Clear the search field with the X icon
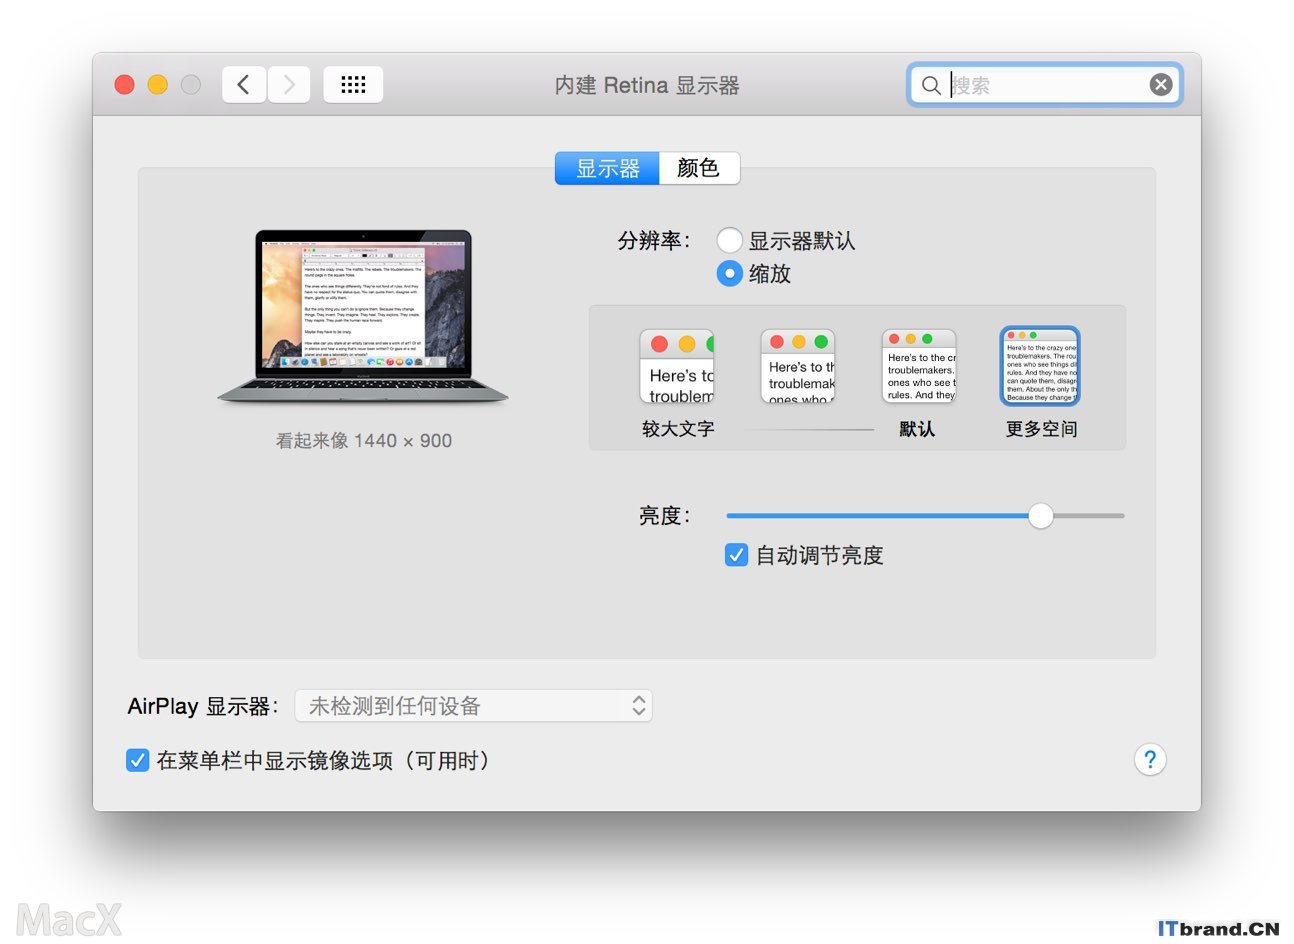1294x944 pixels. coord(1160,85)
